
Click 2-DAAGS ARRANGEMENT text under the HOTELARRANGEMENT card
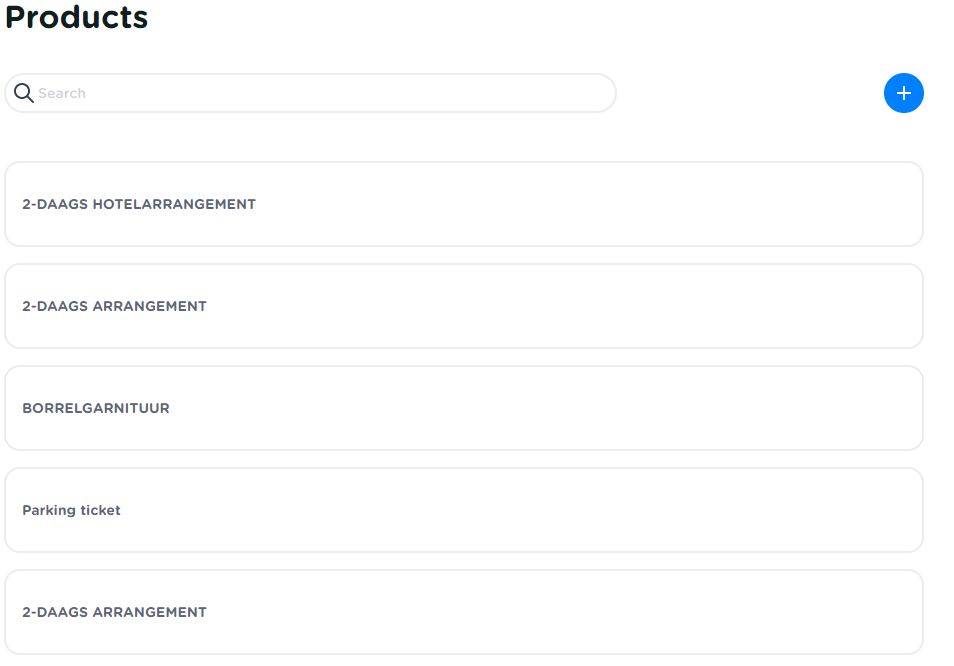[114, 306]
